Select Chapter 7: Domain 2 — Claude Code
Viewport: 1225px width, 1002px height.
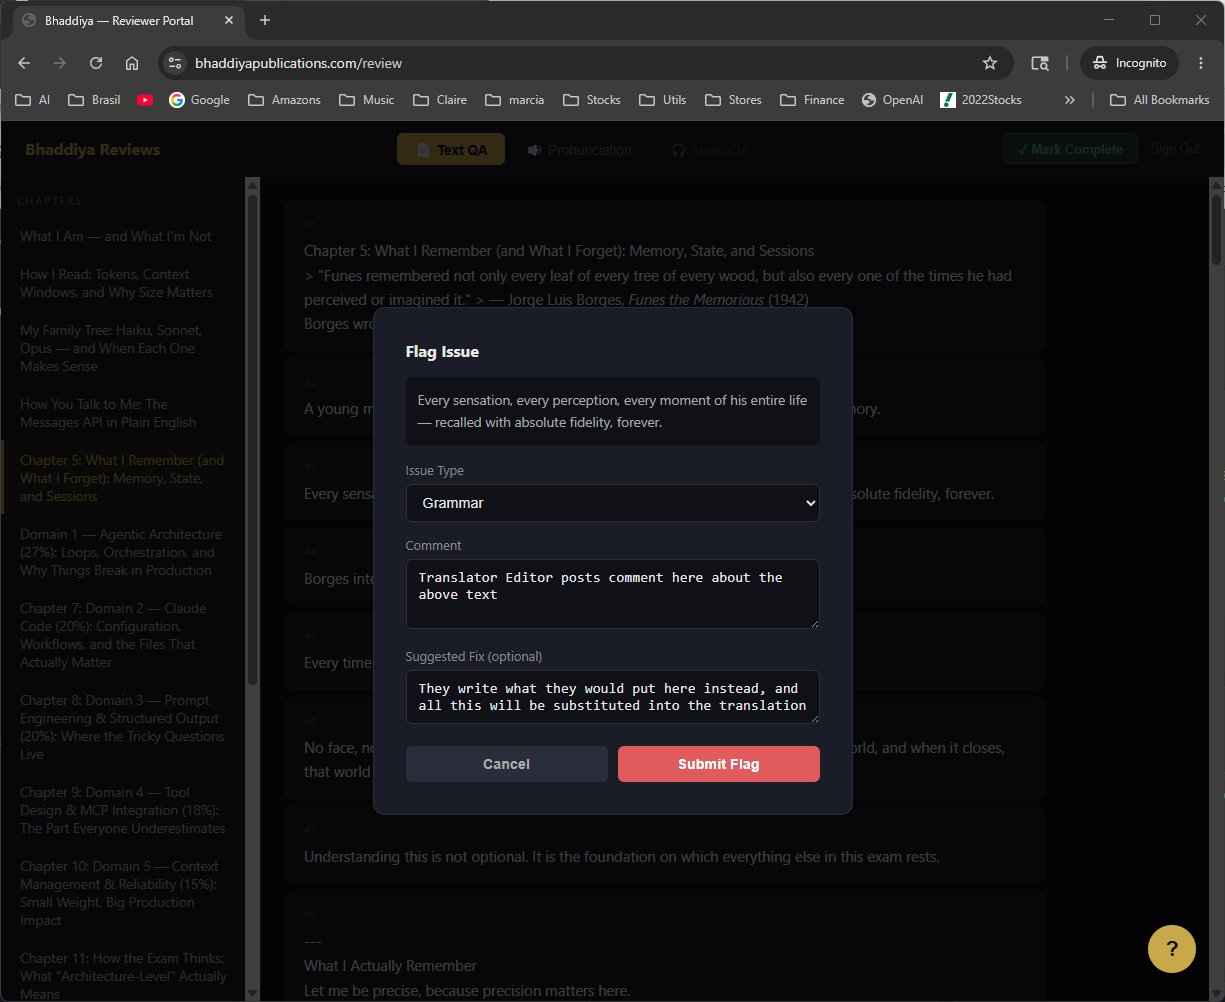pyautogui.click(x=122, y=635)
